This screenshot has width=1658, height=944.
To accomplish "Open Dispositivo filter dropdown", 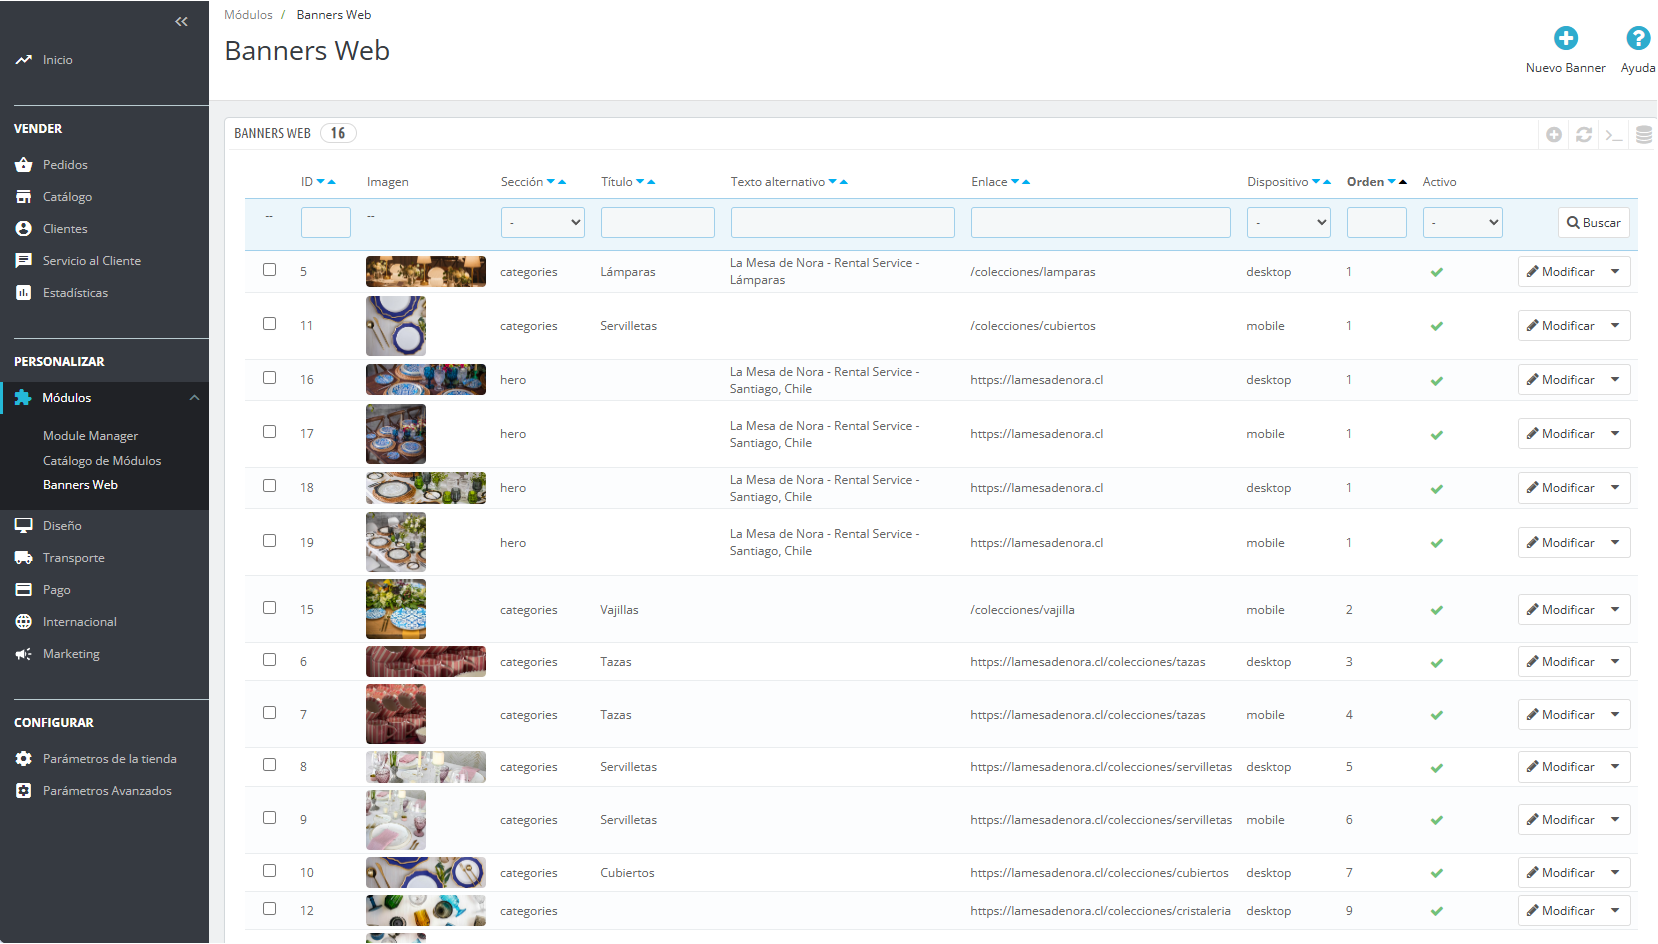I will point(1289,222).
